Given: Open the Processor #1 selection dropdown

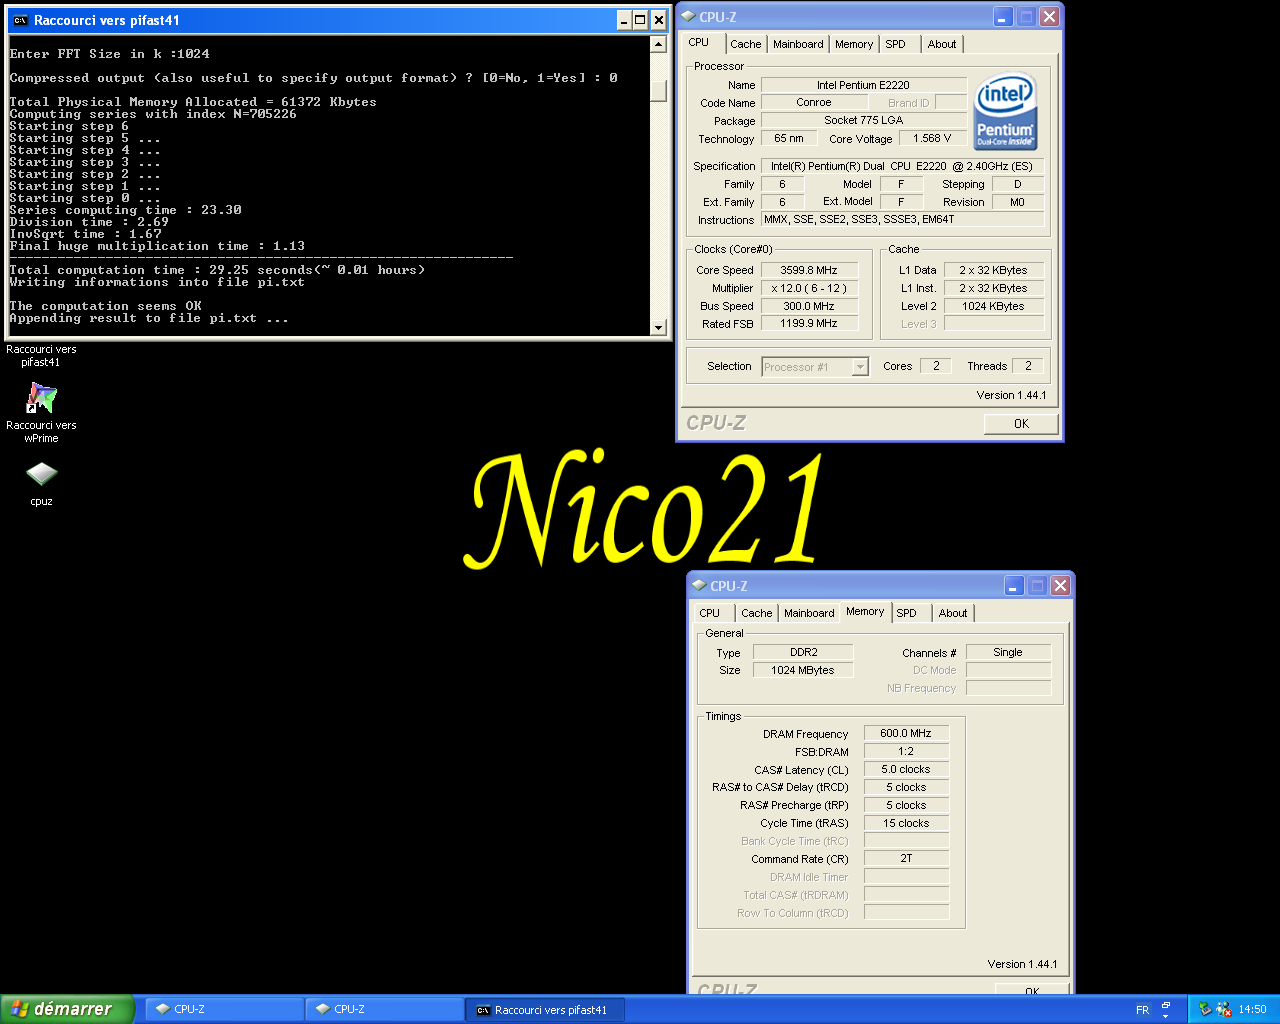Looking at the screenshot, I should tap(860, 367).
